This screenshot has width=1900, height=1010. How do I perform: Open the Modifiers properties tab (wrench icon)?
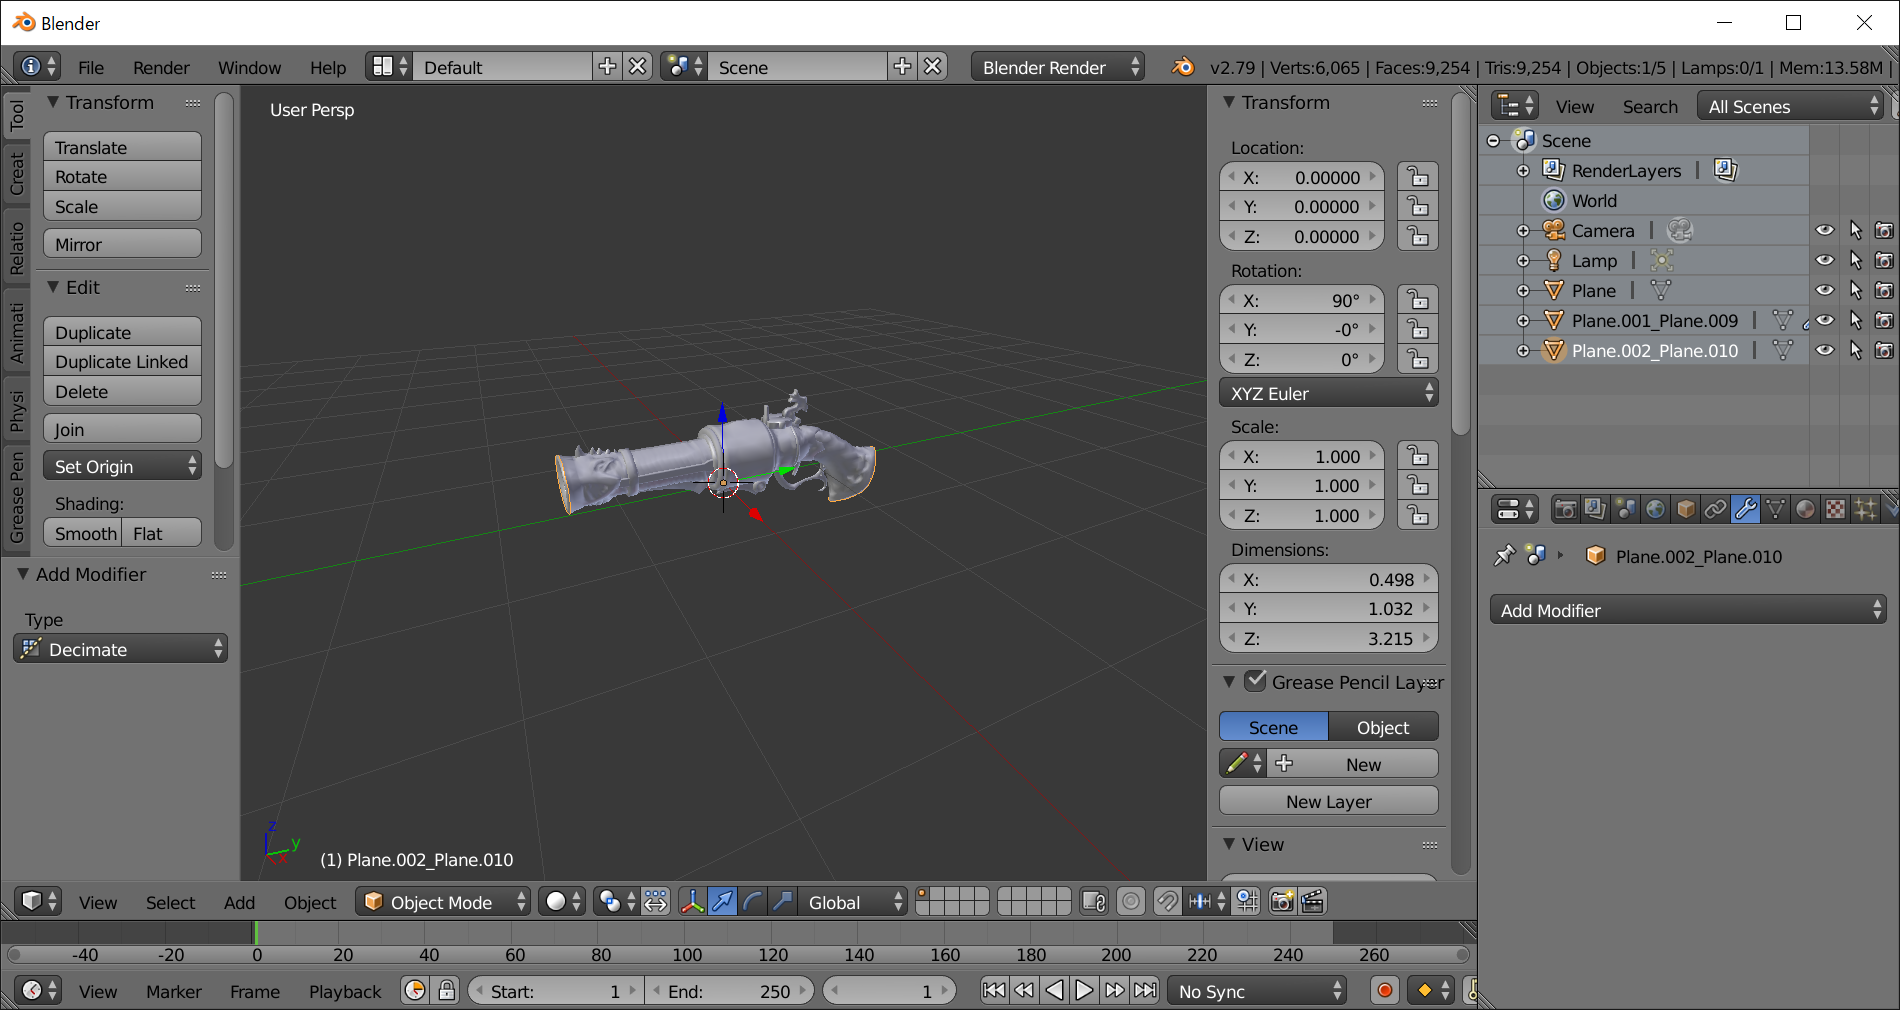point(1746,510)
